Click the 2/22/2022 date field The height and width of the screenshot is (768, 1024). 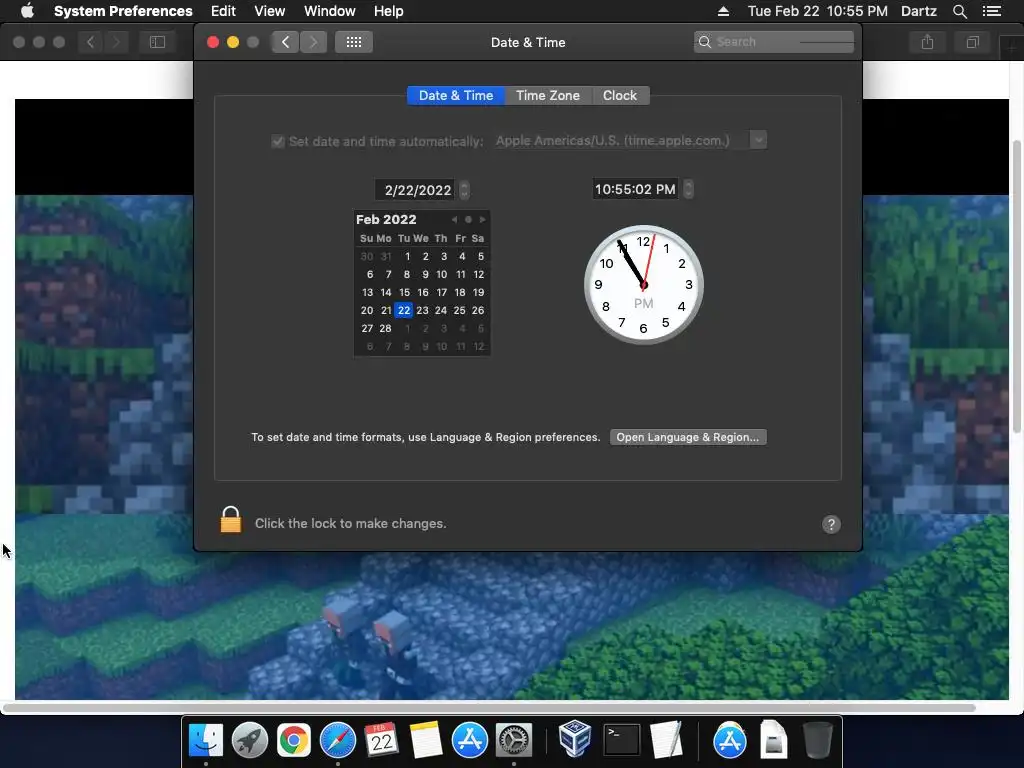click(417, 190)
